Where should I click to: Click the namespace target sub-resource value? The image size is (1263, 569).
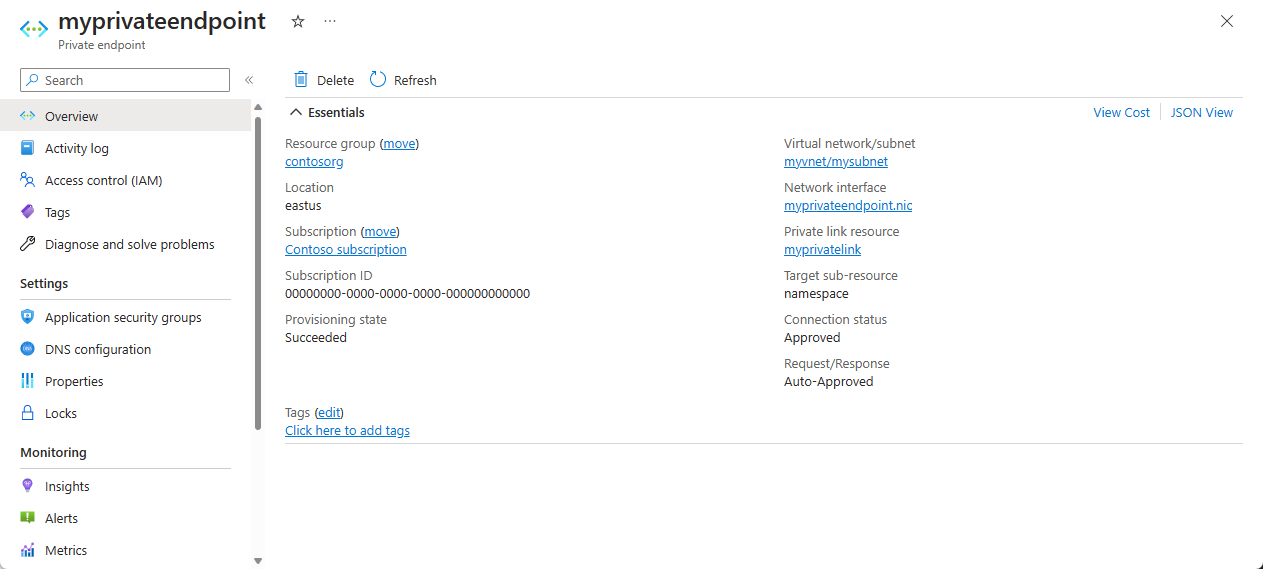click(816, 293)
